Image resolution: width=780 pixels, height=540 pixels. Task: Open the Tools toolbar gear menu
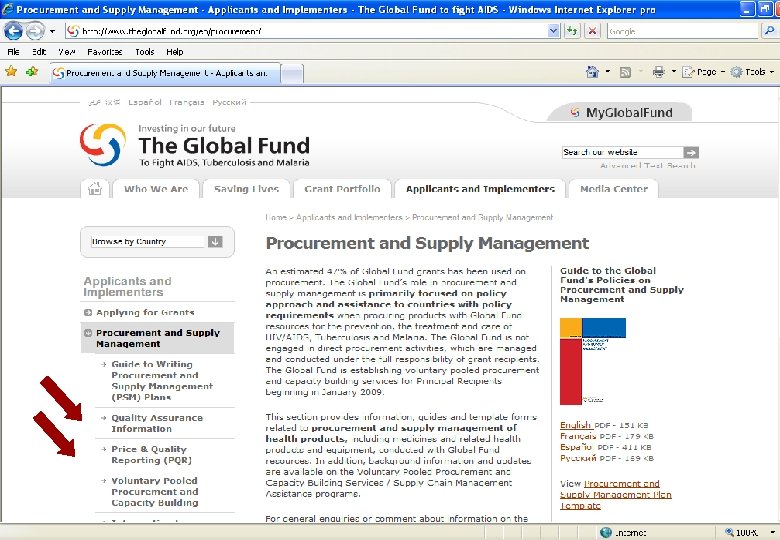pos(752,72)
